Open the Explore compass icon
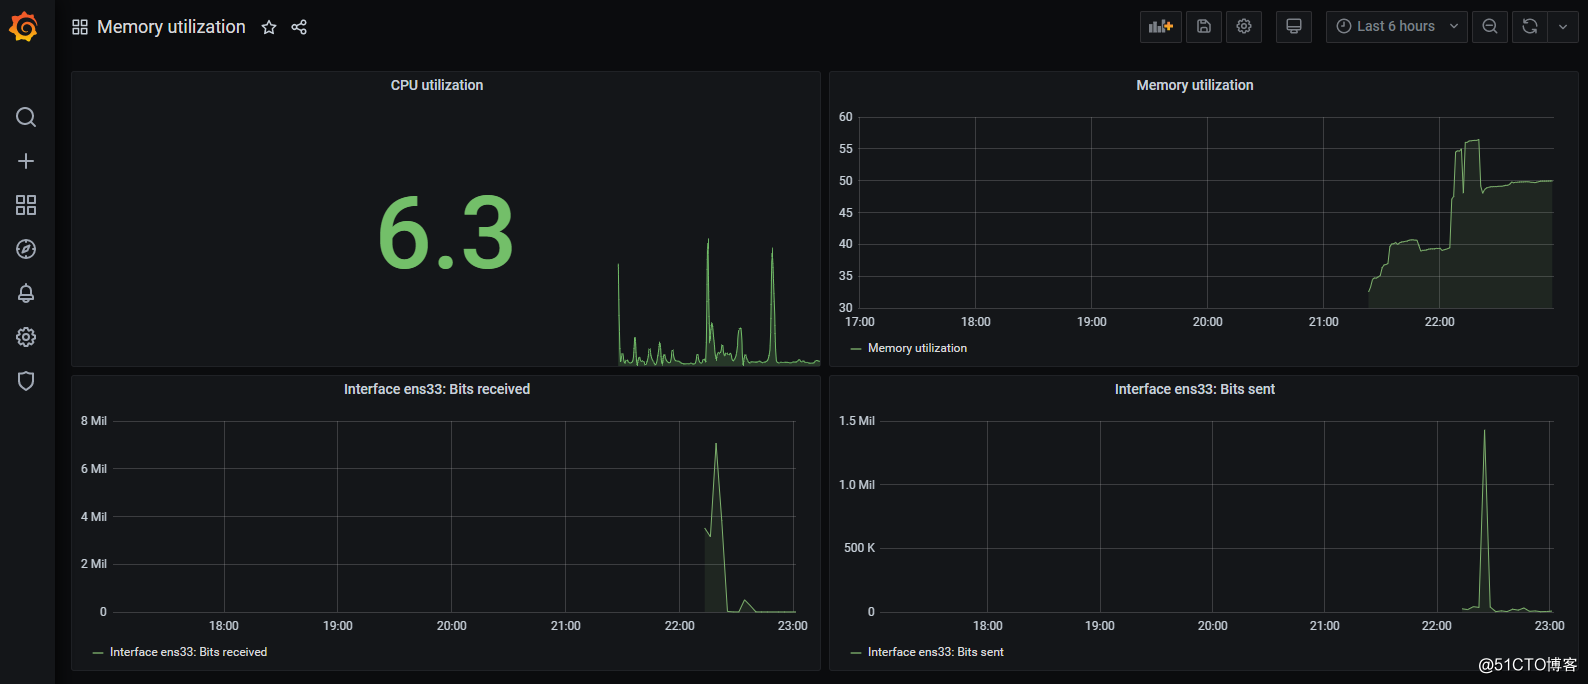The width and height of the screenshot is (1588, 684). pos(26,249)
